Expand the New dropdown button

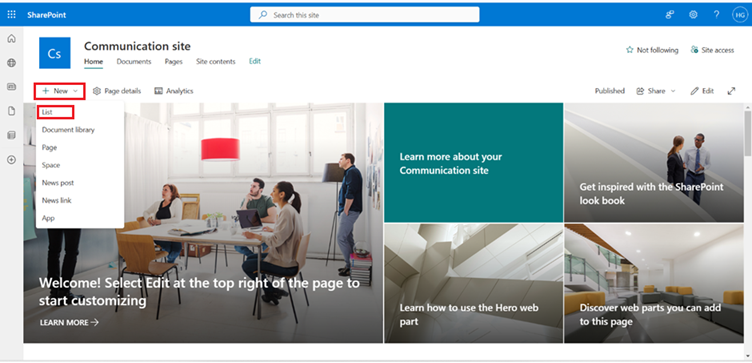[x=60, y=91]
